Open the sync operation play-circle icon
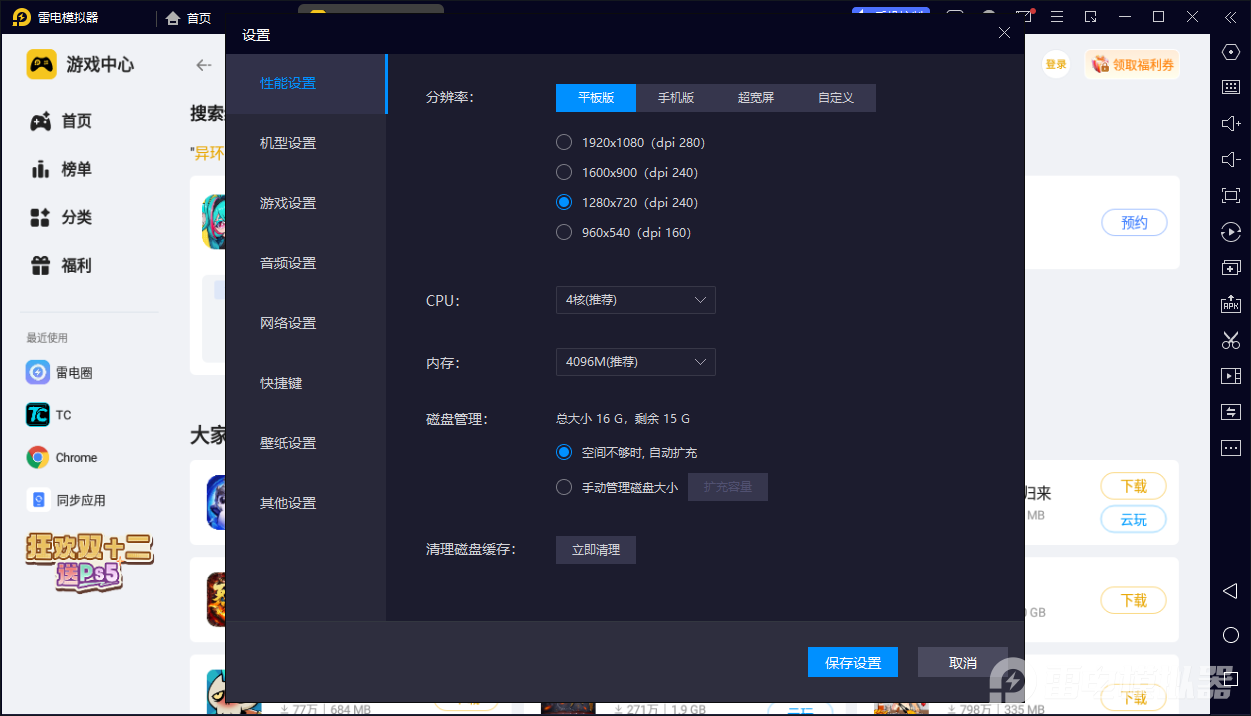1251x716 pixels. coord(1231,232)
